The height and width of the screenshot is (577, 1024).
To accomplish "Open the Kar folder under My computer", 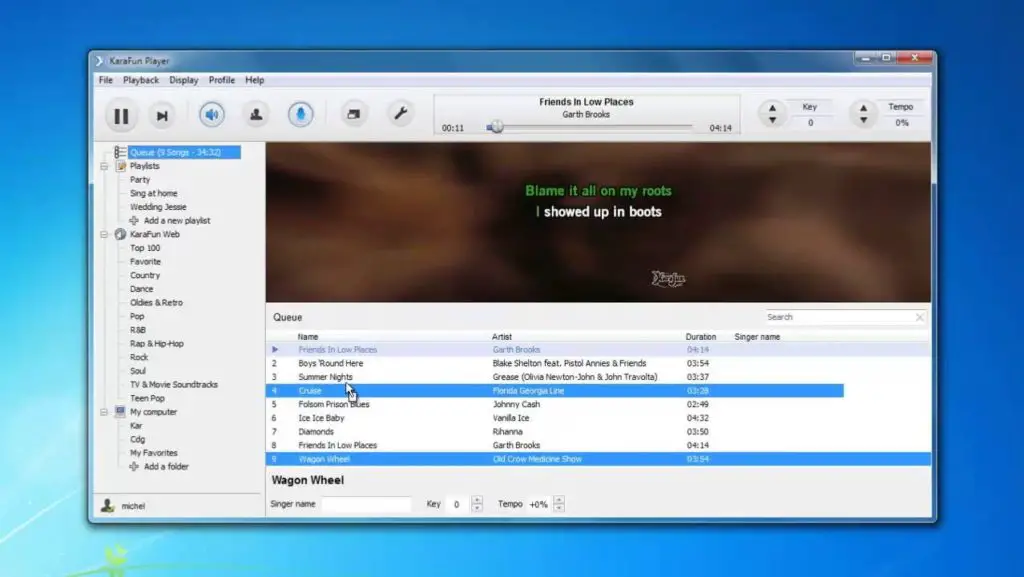I will pyautogui.click(x=136, y=426).
